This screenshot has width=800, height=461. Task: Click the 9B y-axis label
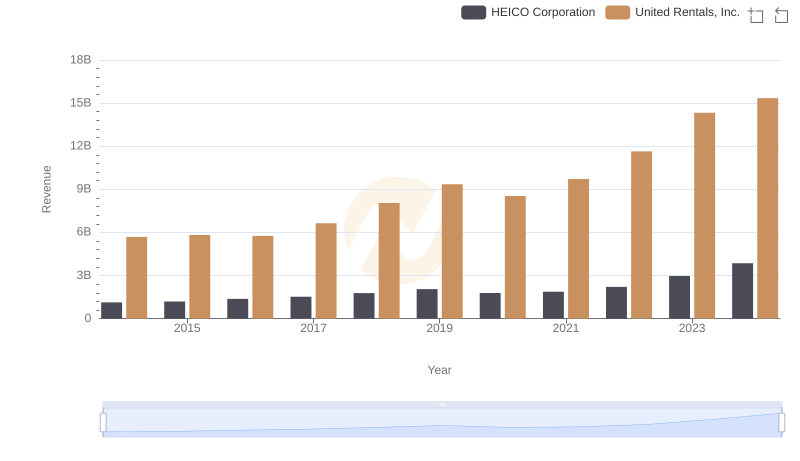84,189
